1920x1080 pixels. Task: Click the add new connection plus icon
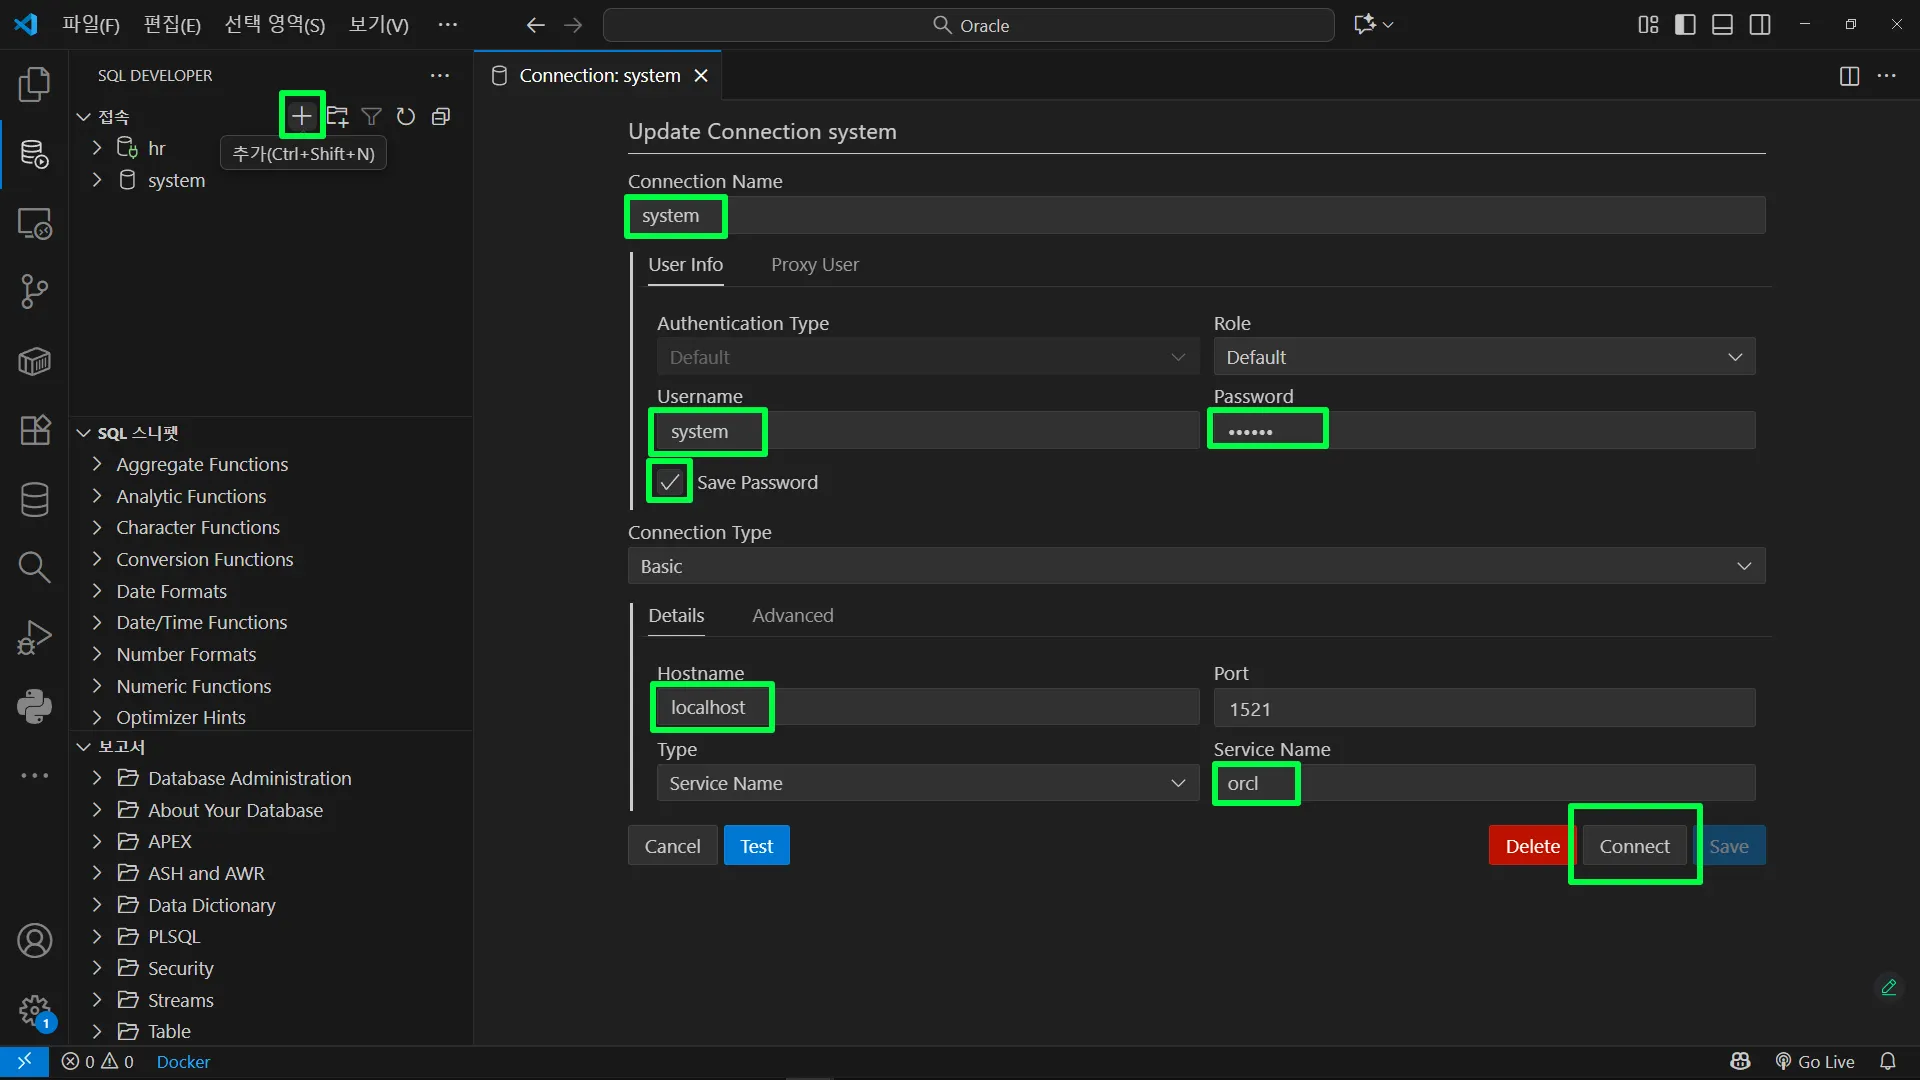[301, 116]
